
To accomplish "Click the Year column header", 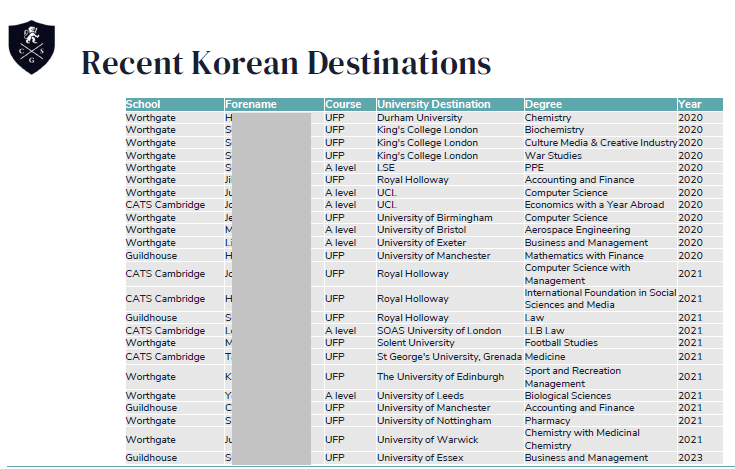I will click(x=700, y=104).
